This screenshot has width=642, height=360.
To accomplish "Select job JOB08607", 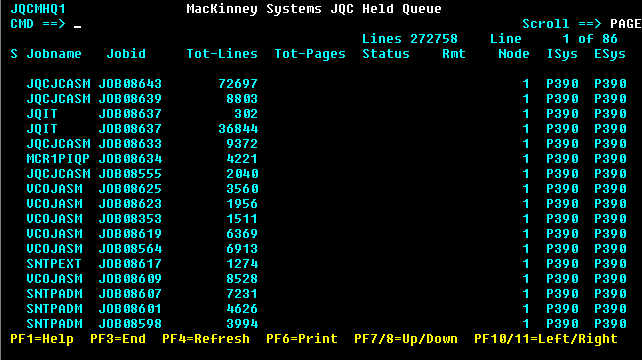I will click(x=130, y=294).
